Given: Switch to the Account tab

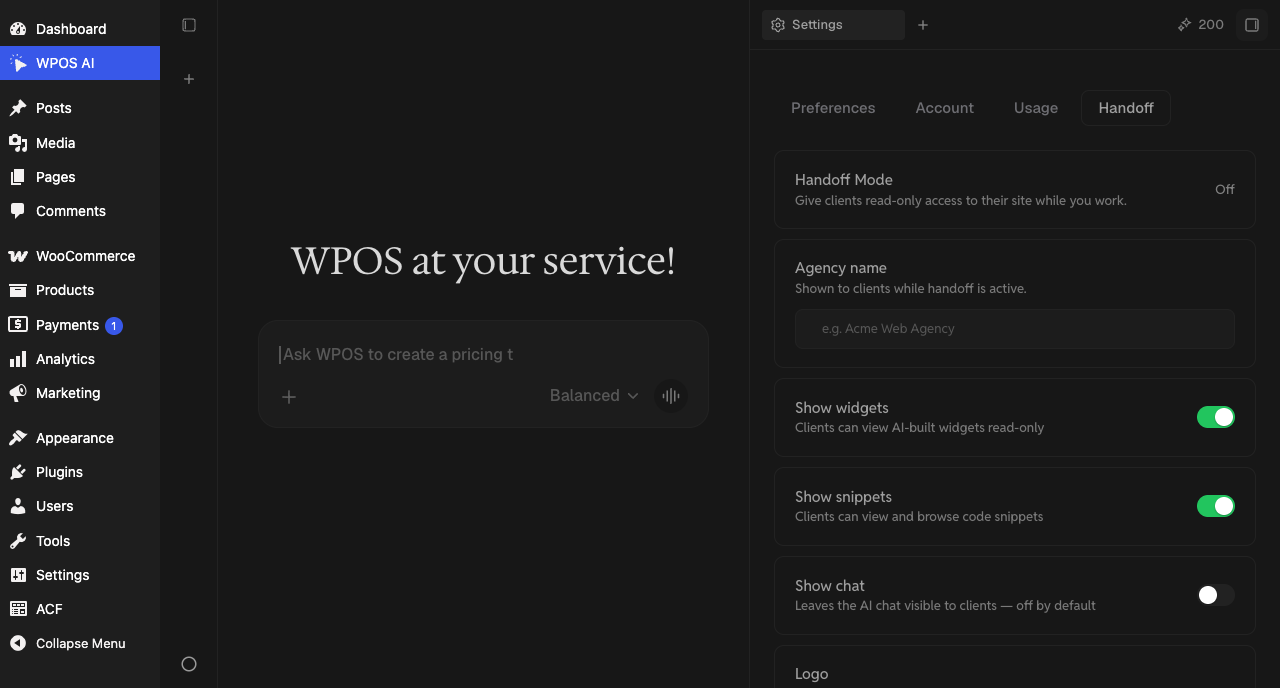Looking at the screenshot, I should pos(945,108).
